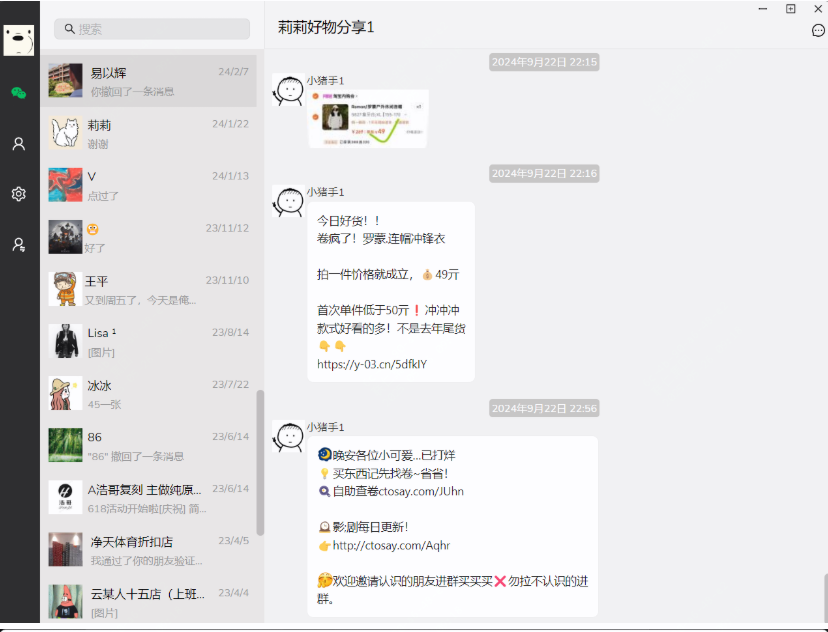Viewport: 828px width, 632px height.
Task: Click 小猪手1 avatar beside the 22:16 message
Action: click(288, 201)
